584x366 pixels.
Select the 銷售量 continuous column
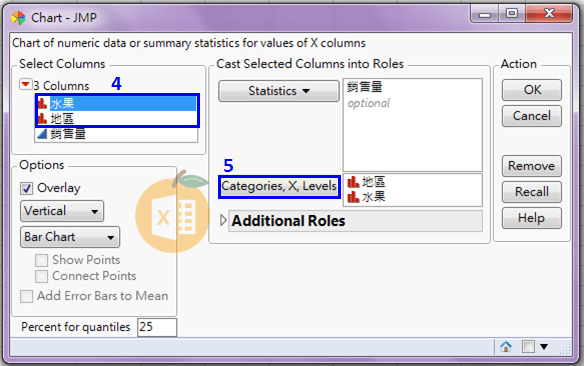(x=116, y=134)
